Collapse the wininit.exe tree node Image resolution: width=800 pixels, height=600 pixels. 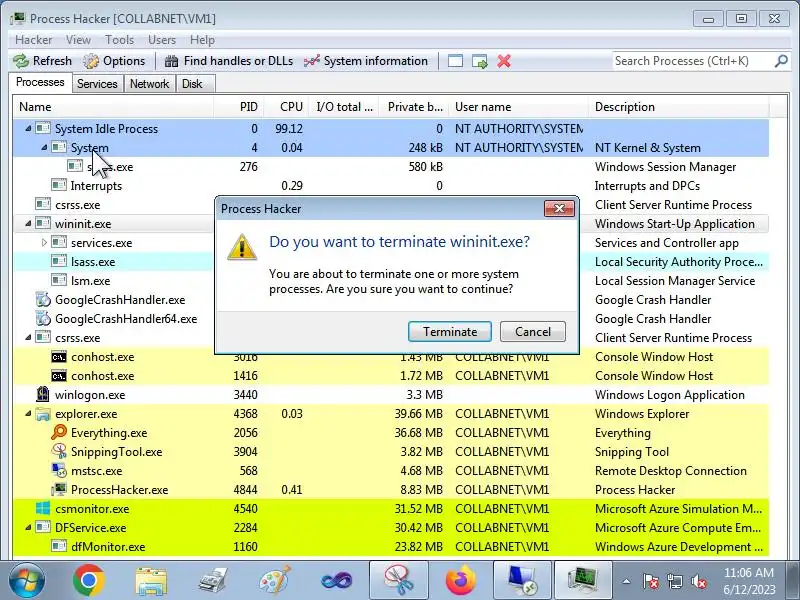tap(28, 223)
